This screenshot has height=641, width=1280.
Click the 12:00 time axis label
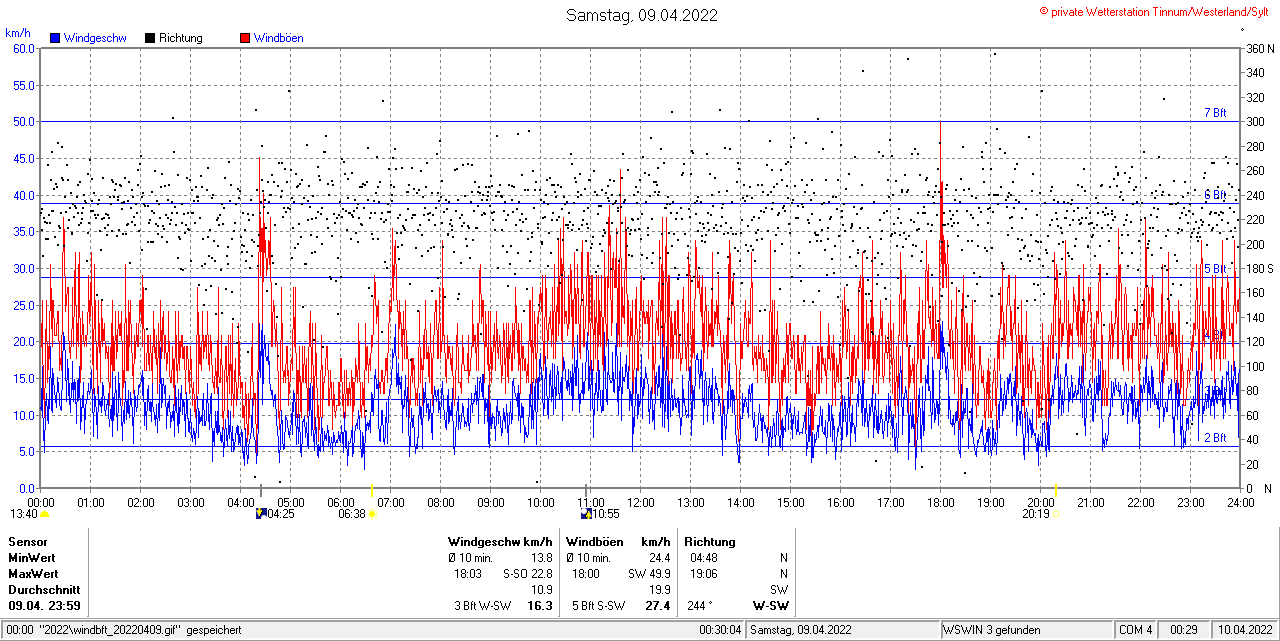(x=641, y=502)
